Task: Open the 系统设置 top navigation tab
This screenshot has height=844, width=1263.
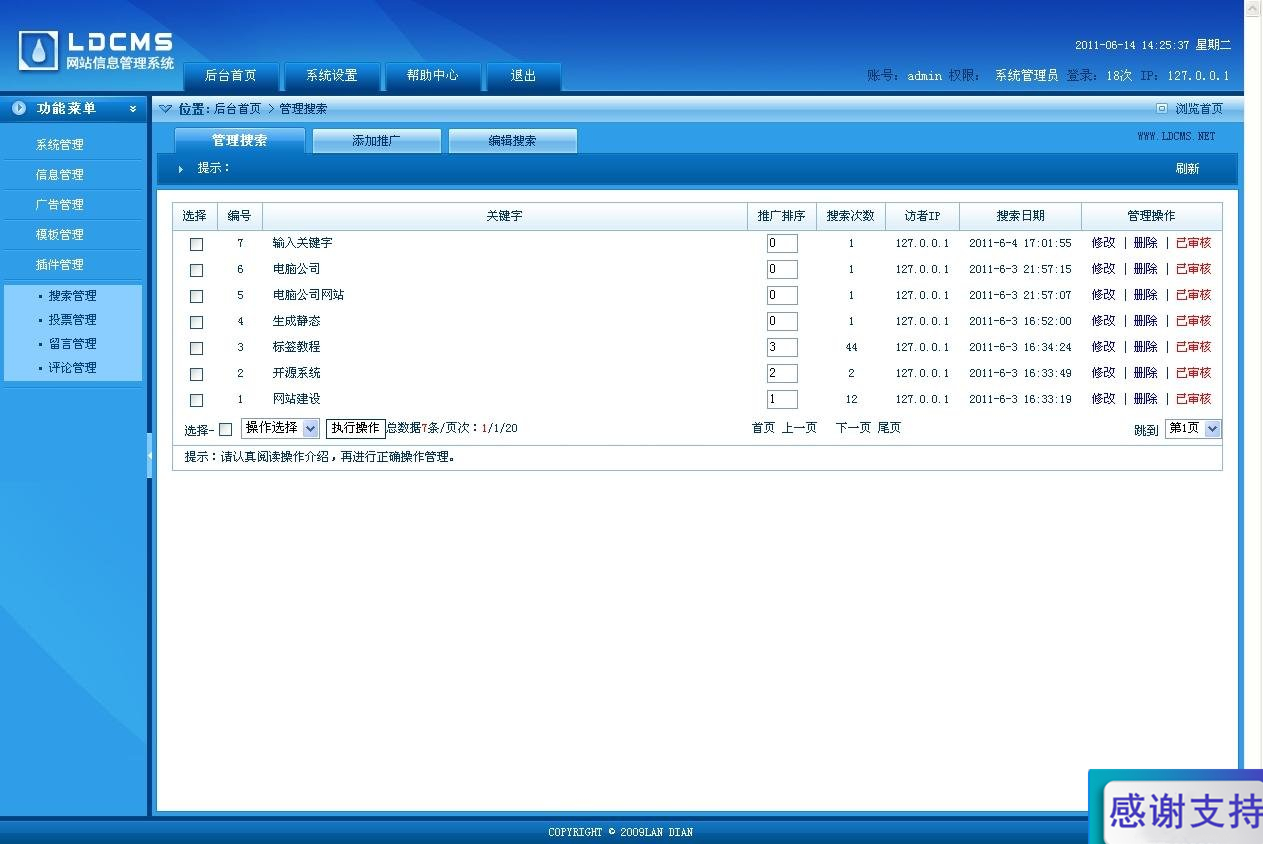Action: coord(331,76)
